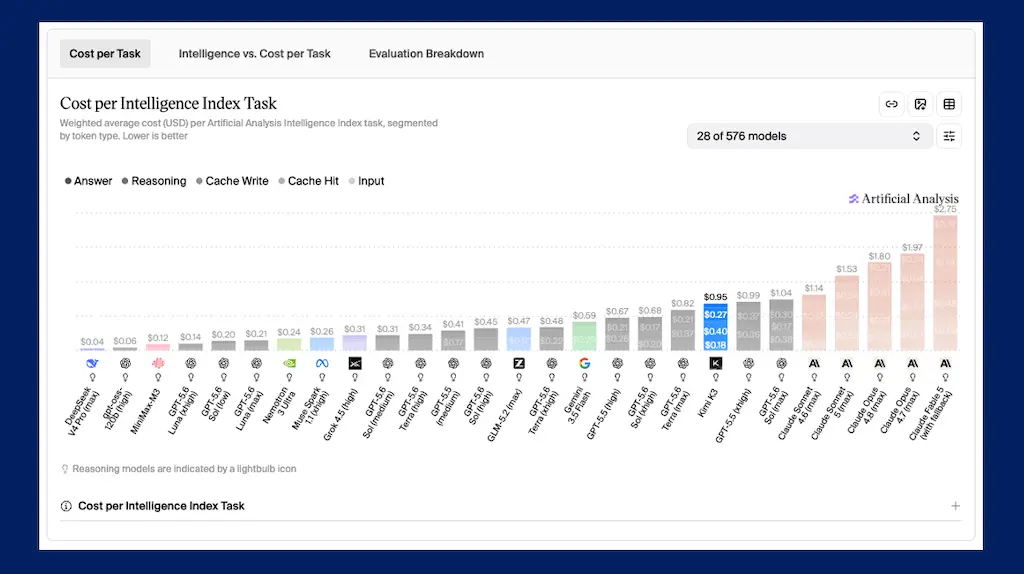1024x574 pixels.
Task: Open chart filter settings sliders icon
Action: [949, 136]
